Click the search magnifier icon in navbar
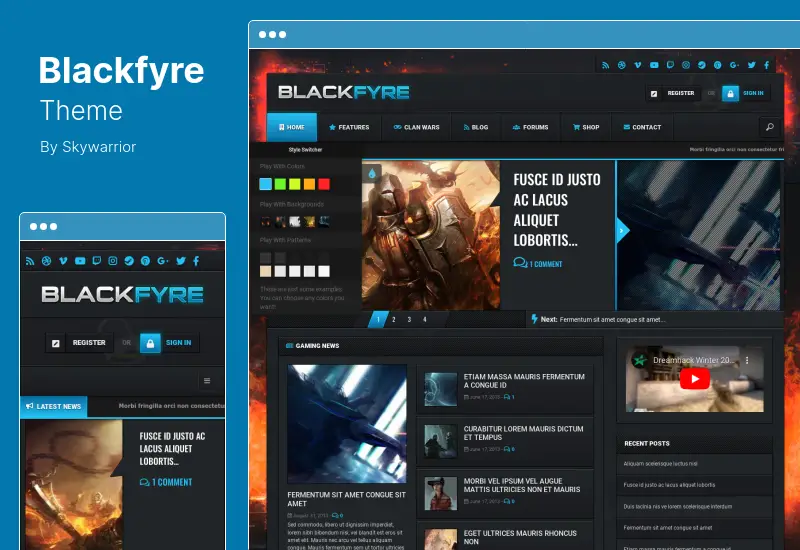 (x=769, y=127)
